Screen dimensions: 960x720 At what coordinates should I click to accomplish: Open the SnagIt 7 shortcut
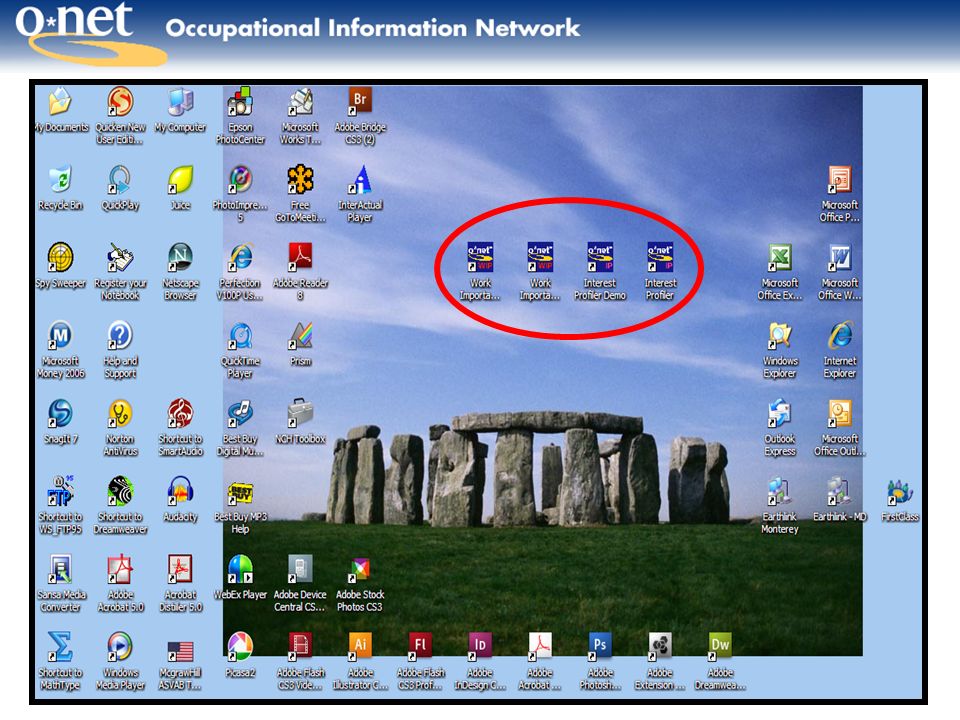[60, 413]
